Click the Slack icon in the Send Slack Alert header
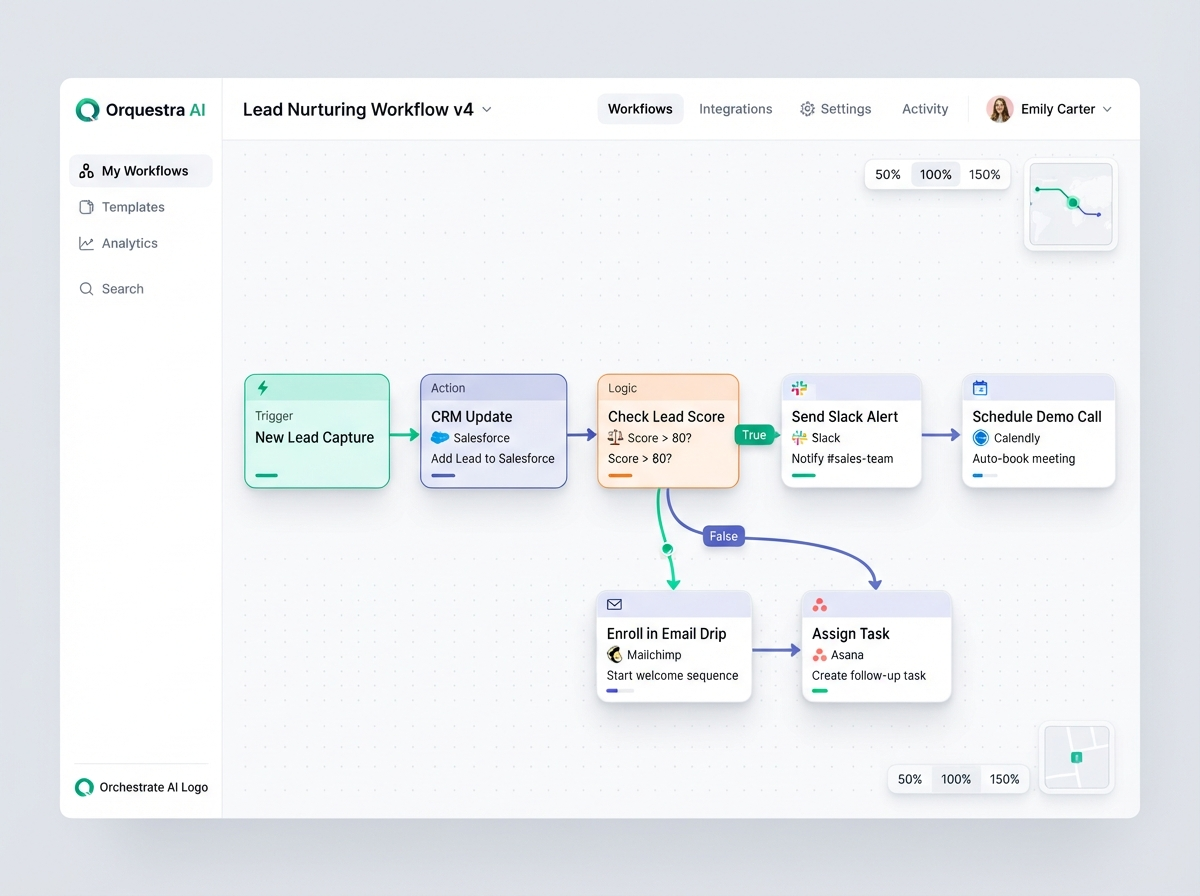Image resolution: width=1200 pixels, height=896 pixels. pos(799,388)
